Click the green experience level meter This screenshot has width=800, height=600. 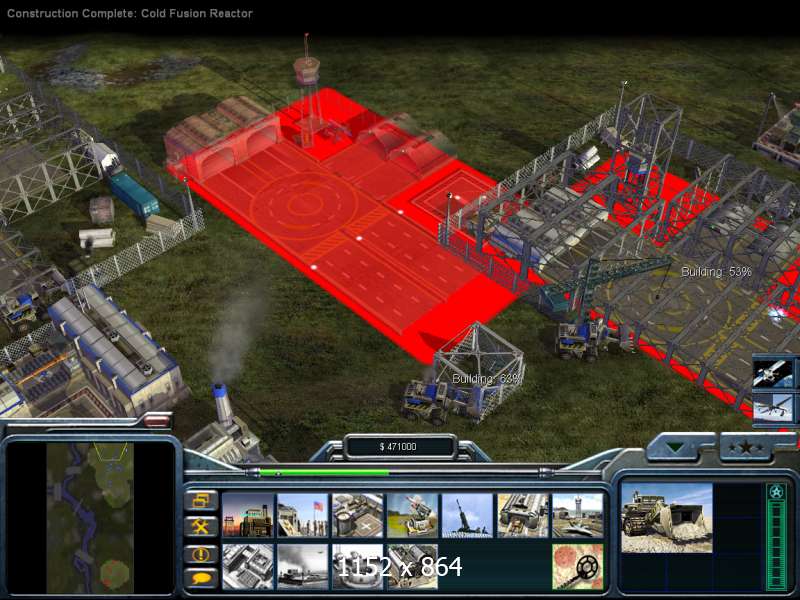pos(777,545)
